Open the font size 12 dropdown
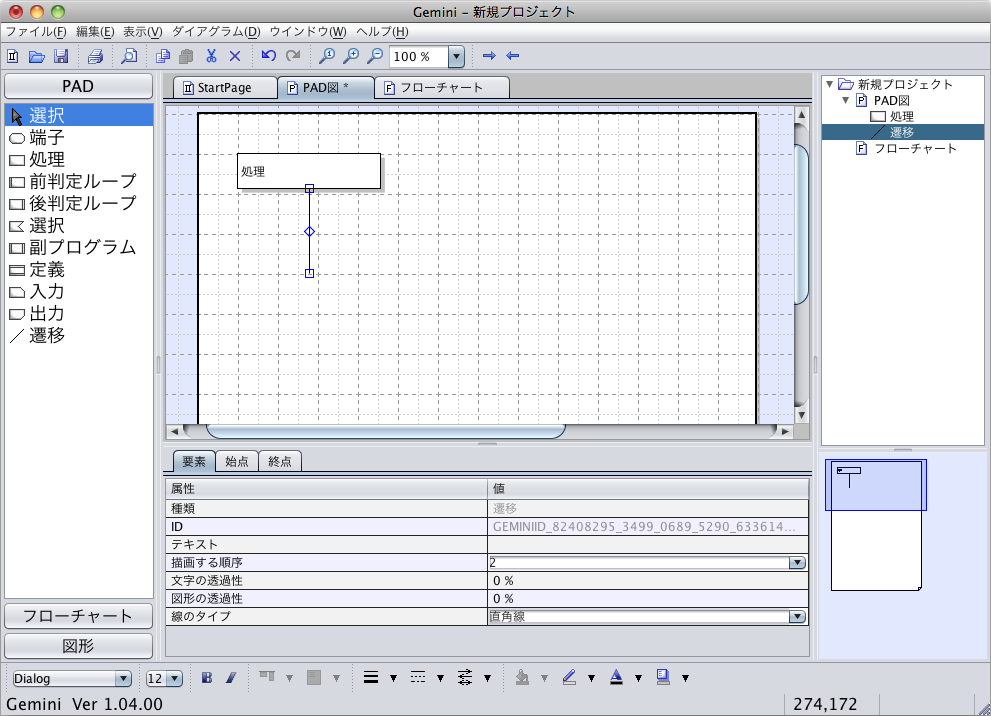 coord(175,679)
